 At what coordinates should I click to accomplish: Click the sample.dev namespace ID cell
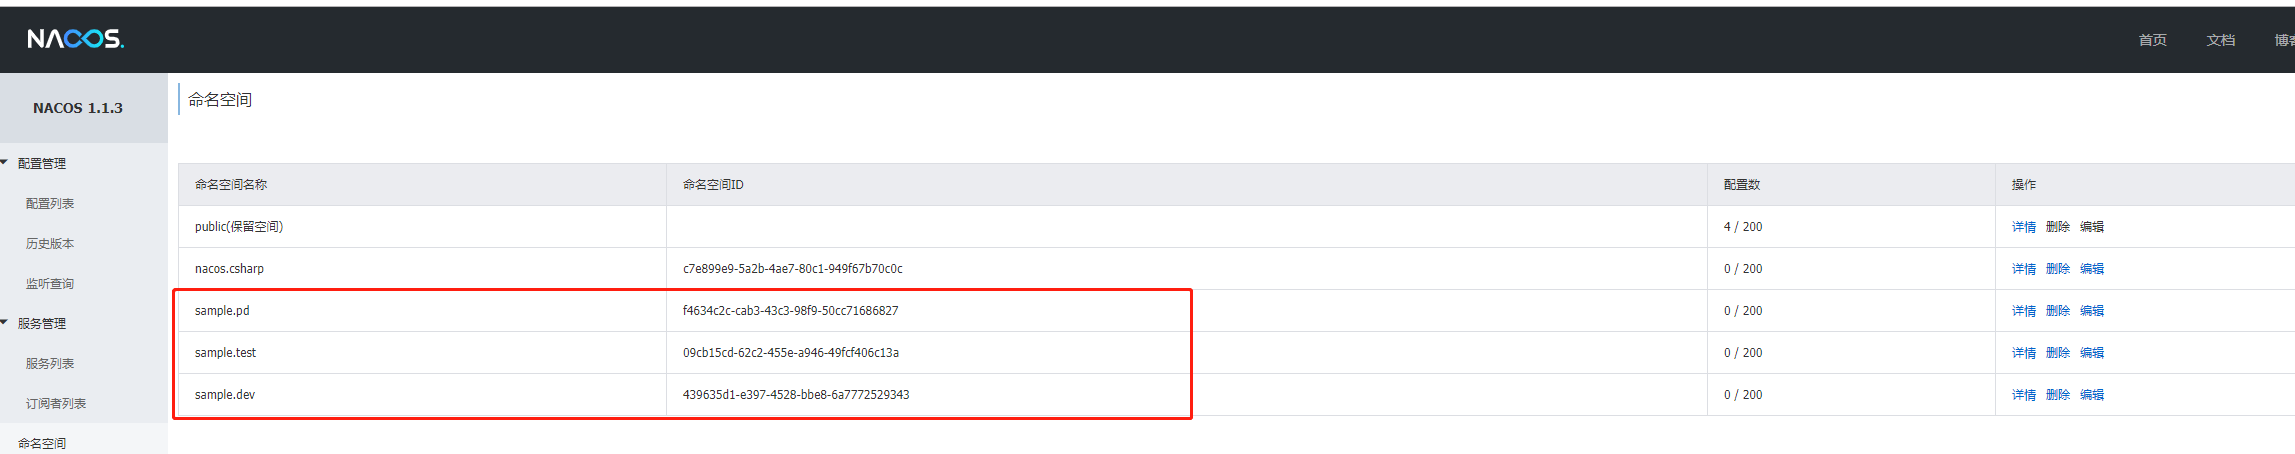1187,395
